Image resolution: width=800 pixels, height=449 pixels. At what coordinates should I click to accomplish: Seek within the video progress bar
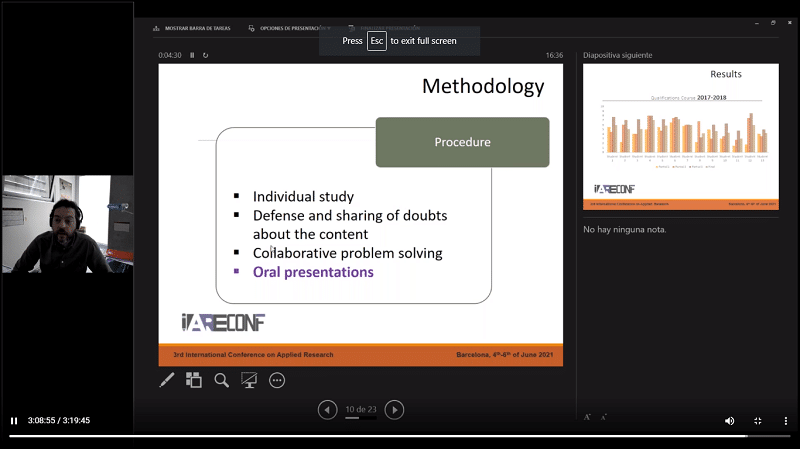[400, 436]
